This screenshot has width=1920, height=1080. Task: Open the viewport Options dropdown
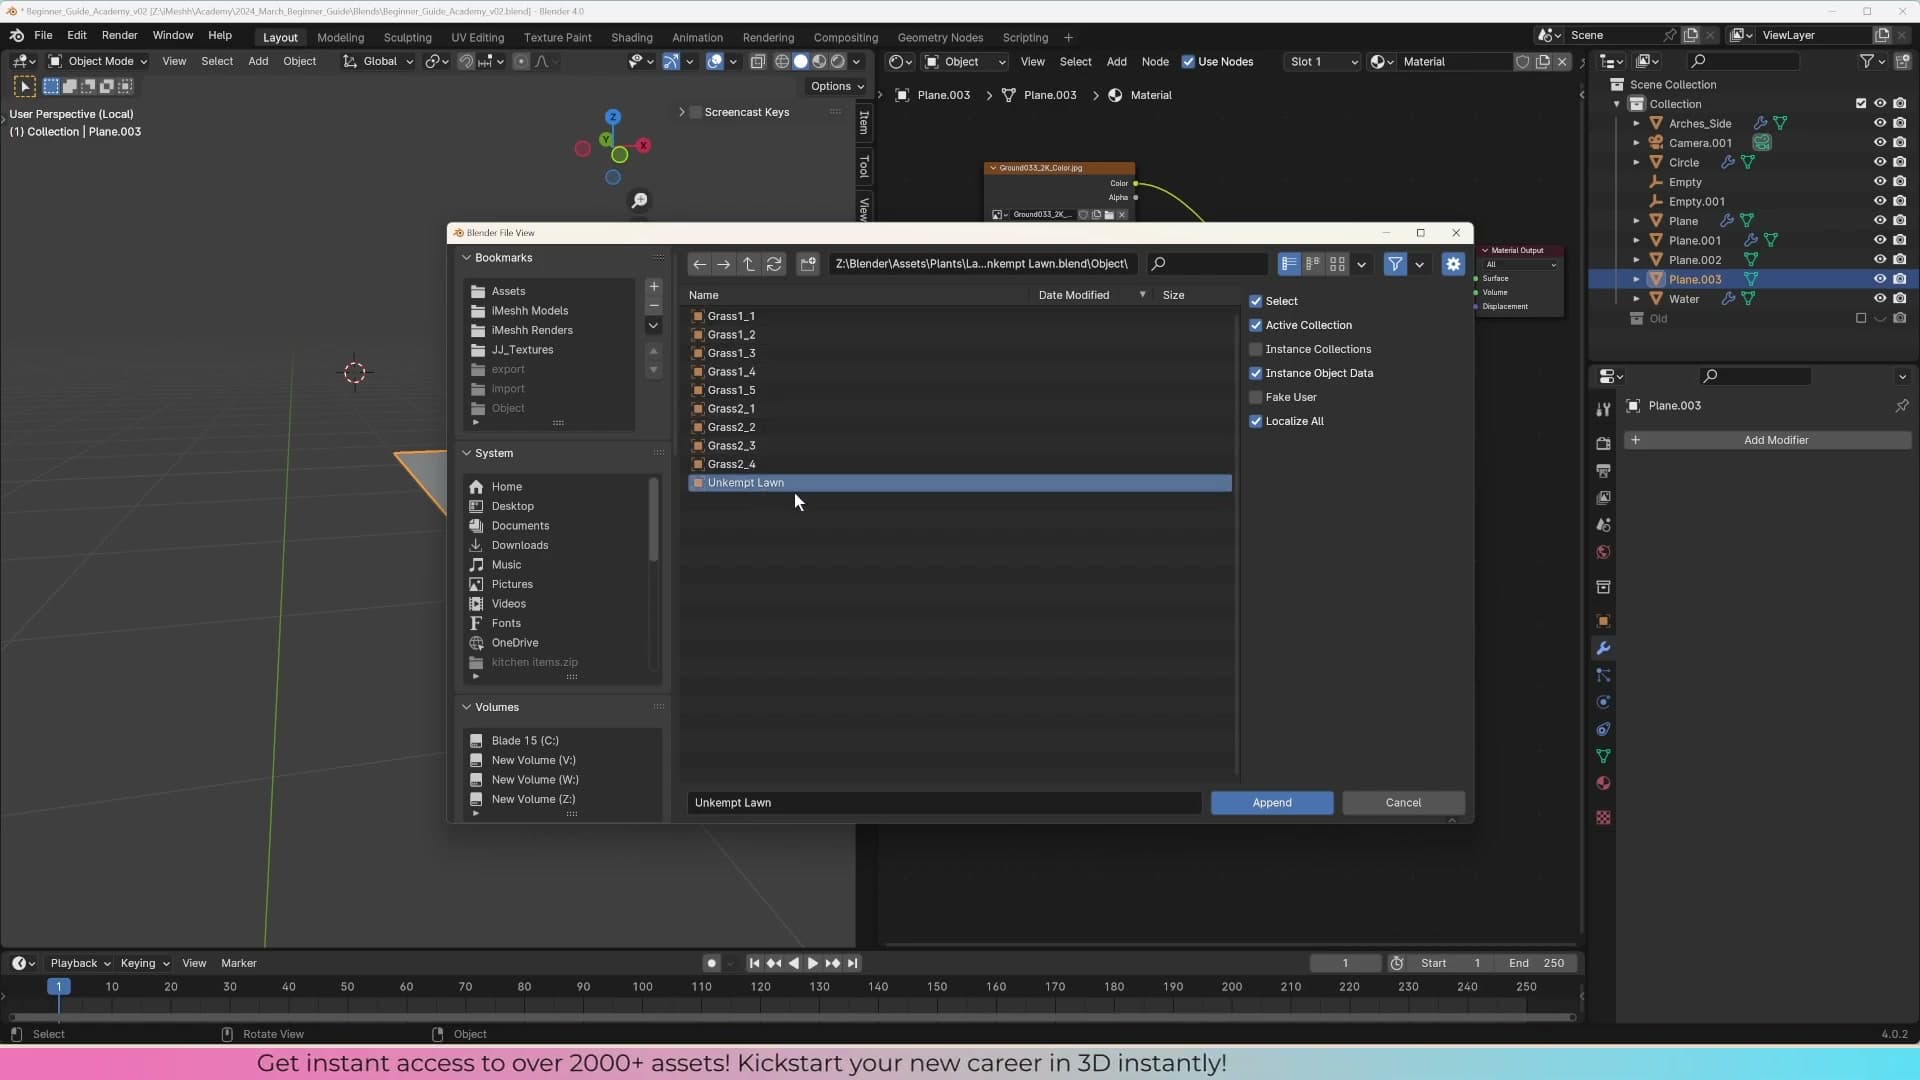[837, 87]
